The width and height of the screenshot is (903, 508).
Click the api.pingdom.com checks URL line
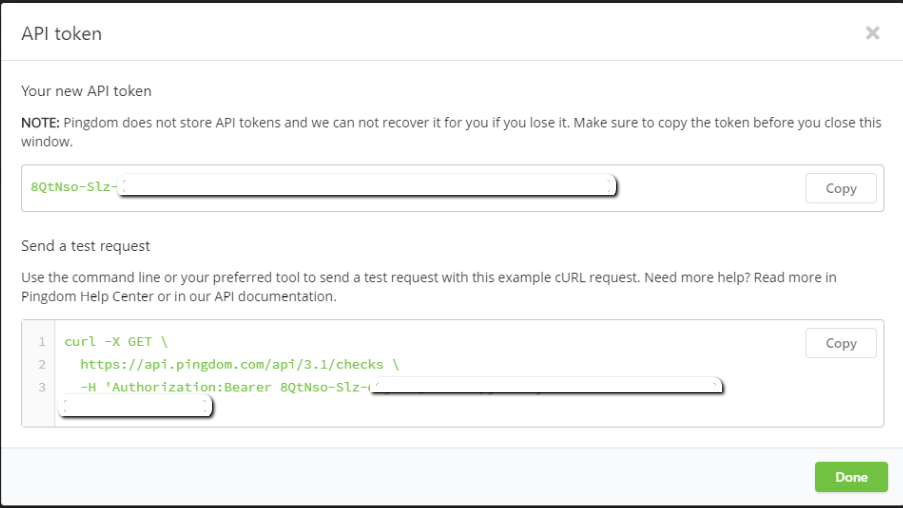click(x=240, y=364)
